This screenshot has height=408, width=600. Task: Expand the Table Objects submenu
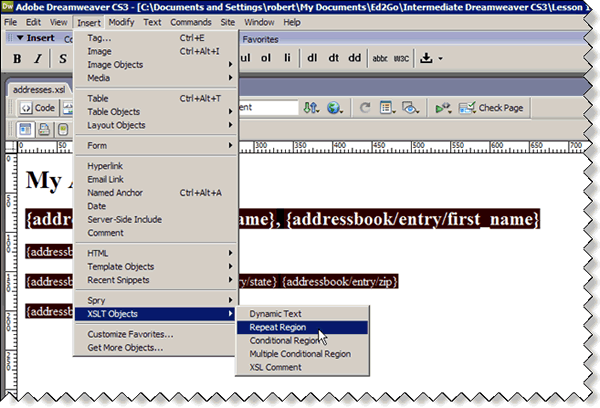click(155, 112)
